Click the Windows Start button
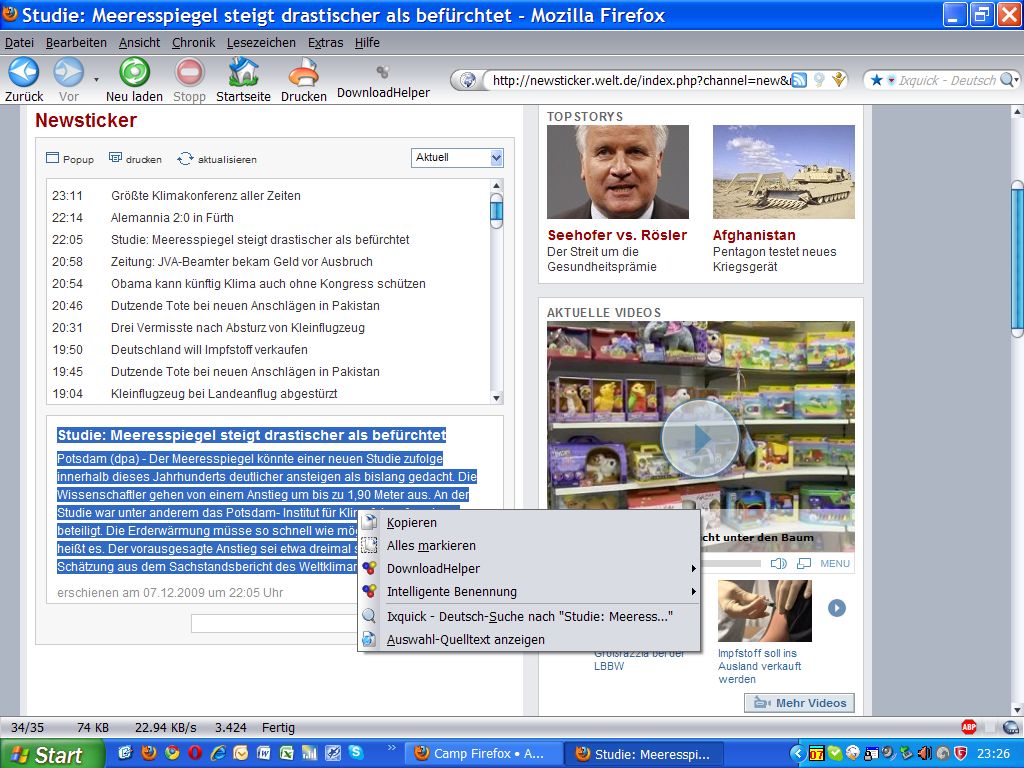 click(x=51, y=754)
